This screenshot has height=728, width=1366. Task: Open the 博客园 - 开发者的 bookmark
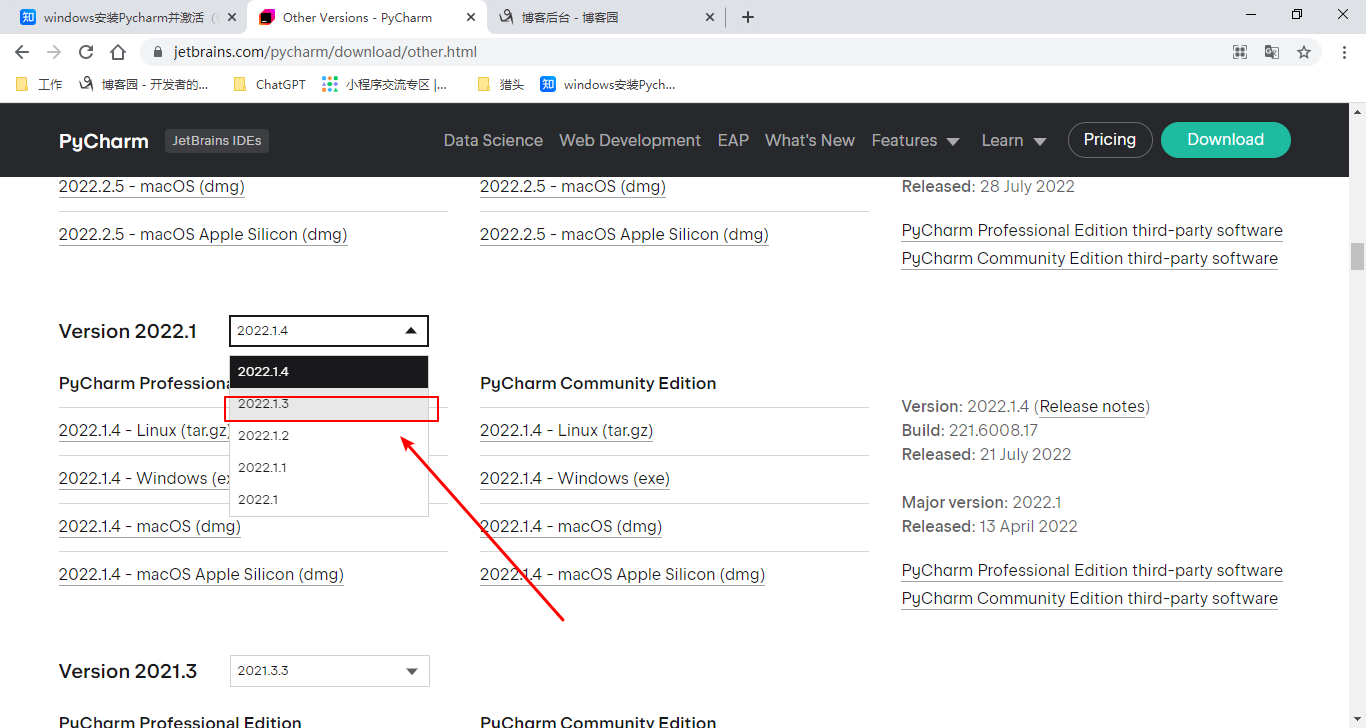click(145, 85)
